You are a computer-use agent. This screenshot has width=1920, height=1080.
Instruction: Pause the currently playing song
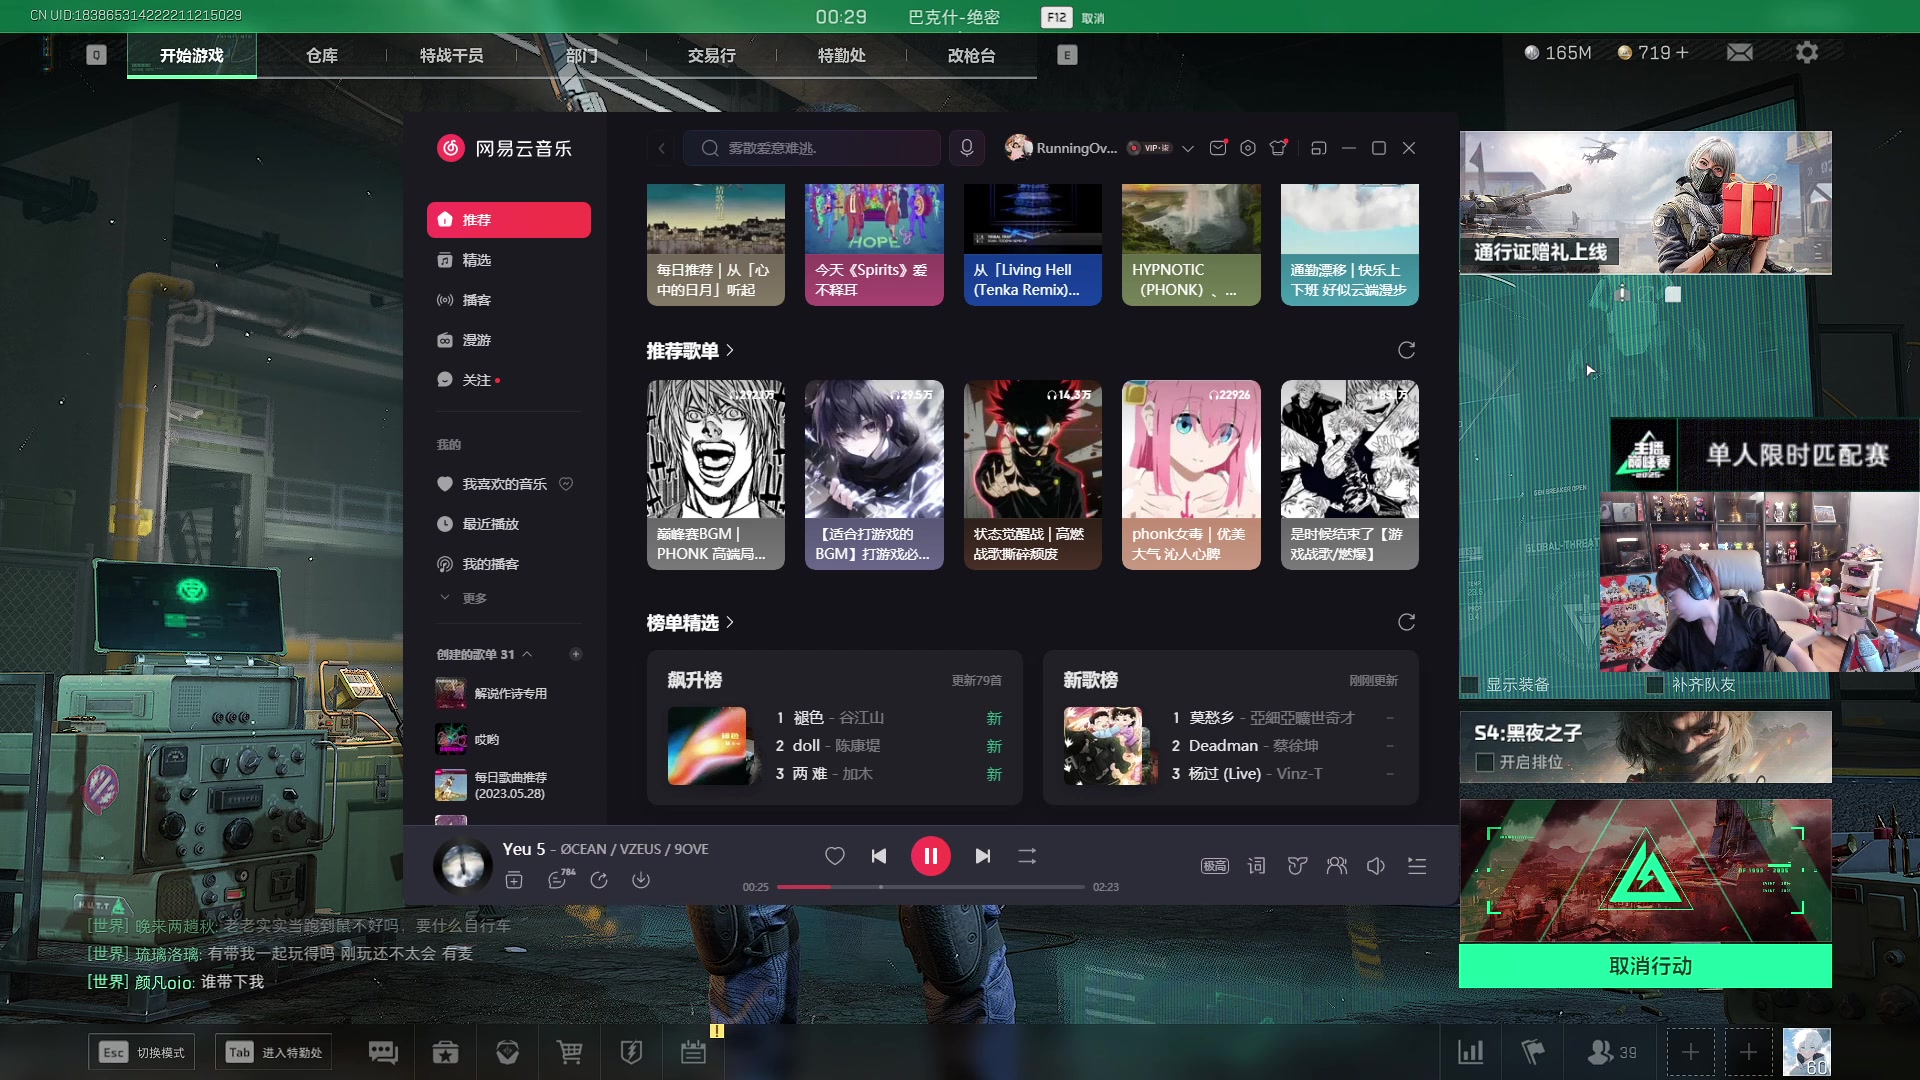tap(930, 856)
